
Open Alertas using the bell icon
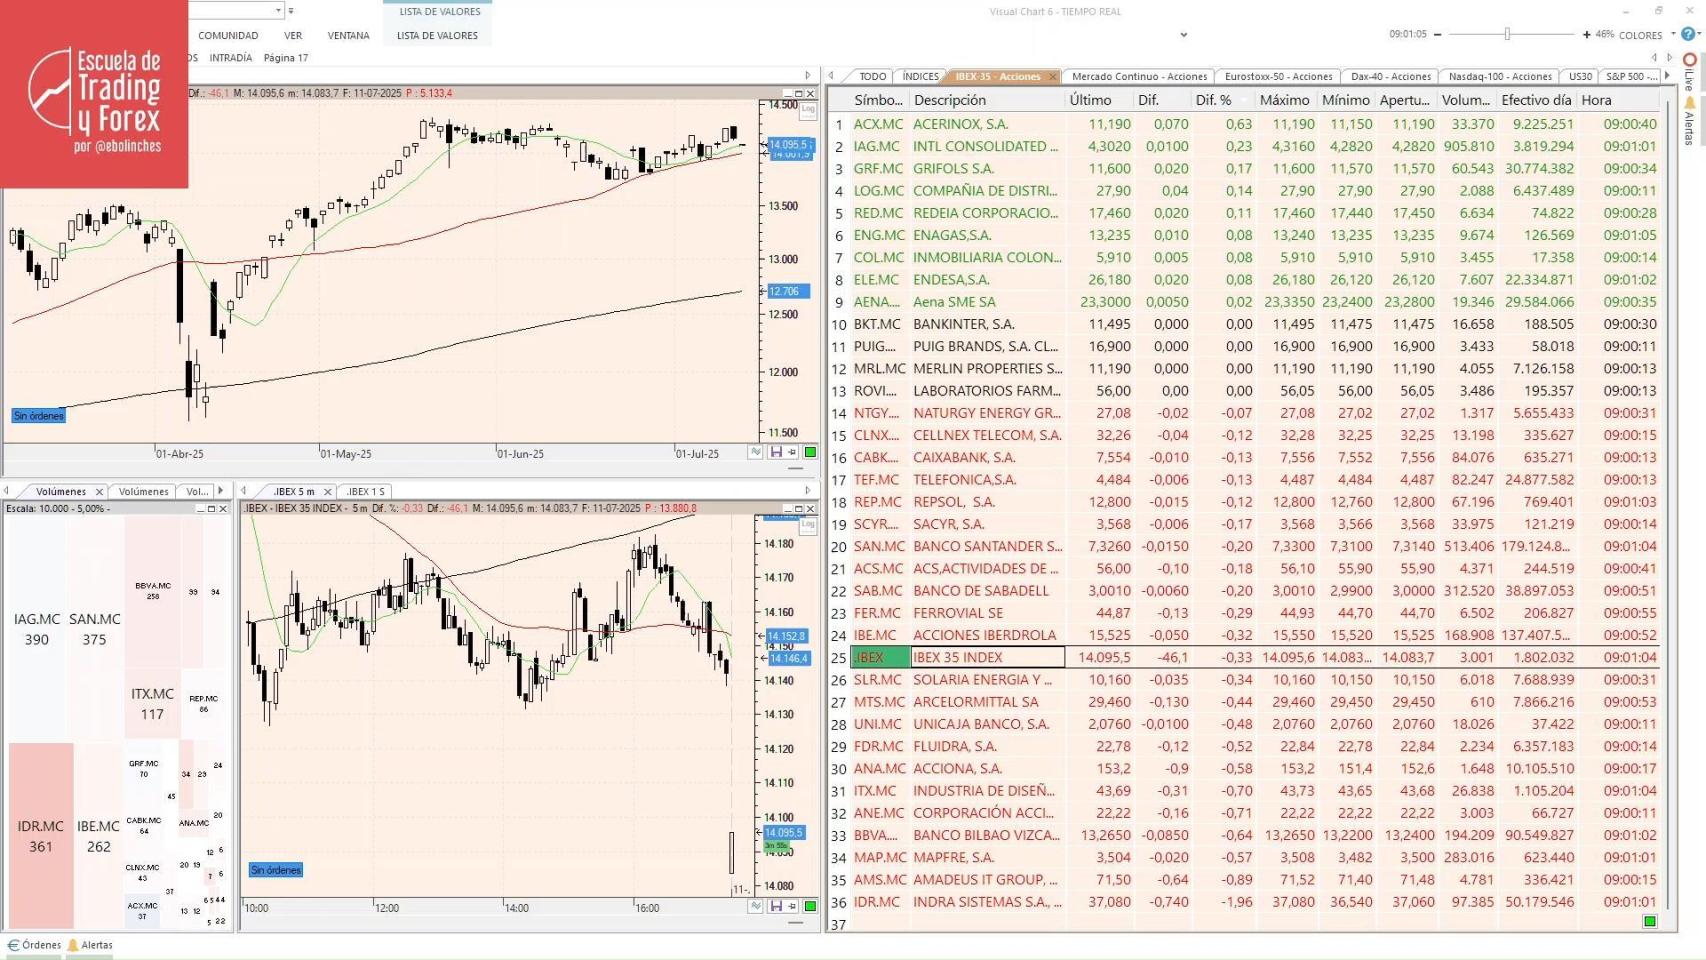72,945
